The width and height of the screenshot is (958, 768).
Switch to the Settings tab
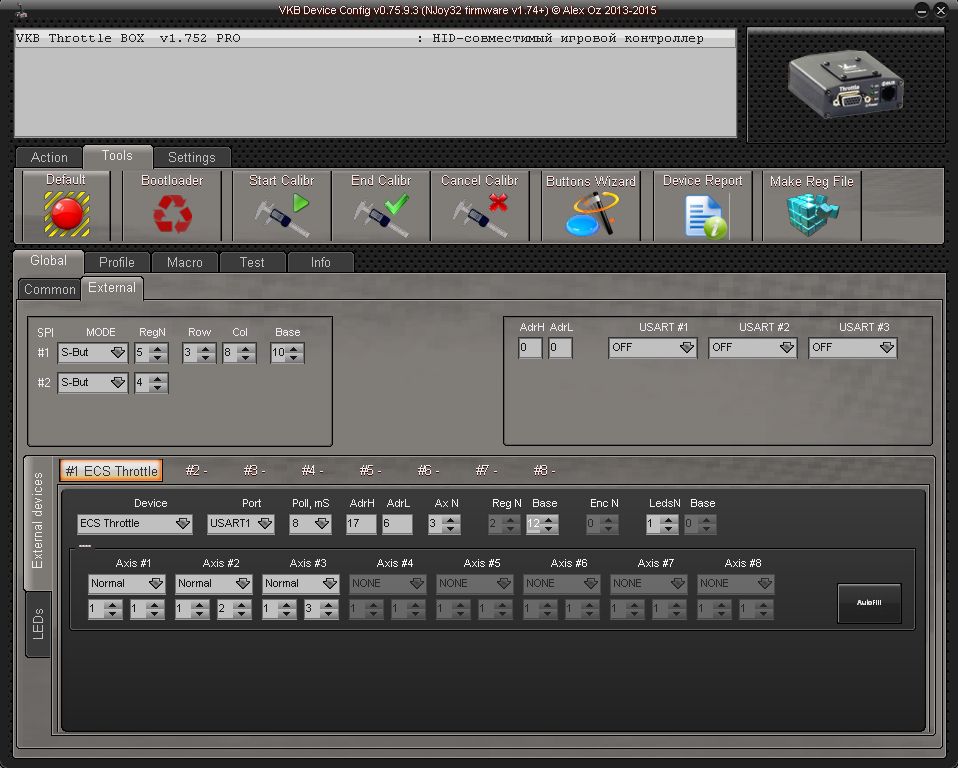pyautogui.click(x=191, y=157)
